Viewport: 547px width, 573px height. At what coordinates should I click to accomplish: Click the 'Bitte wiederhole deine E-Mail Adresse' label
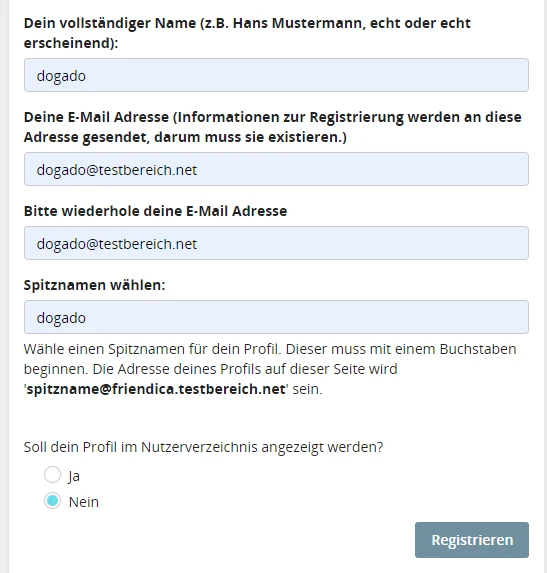coord(155,211)
